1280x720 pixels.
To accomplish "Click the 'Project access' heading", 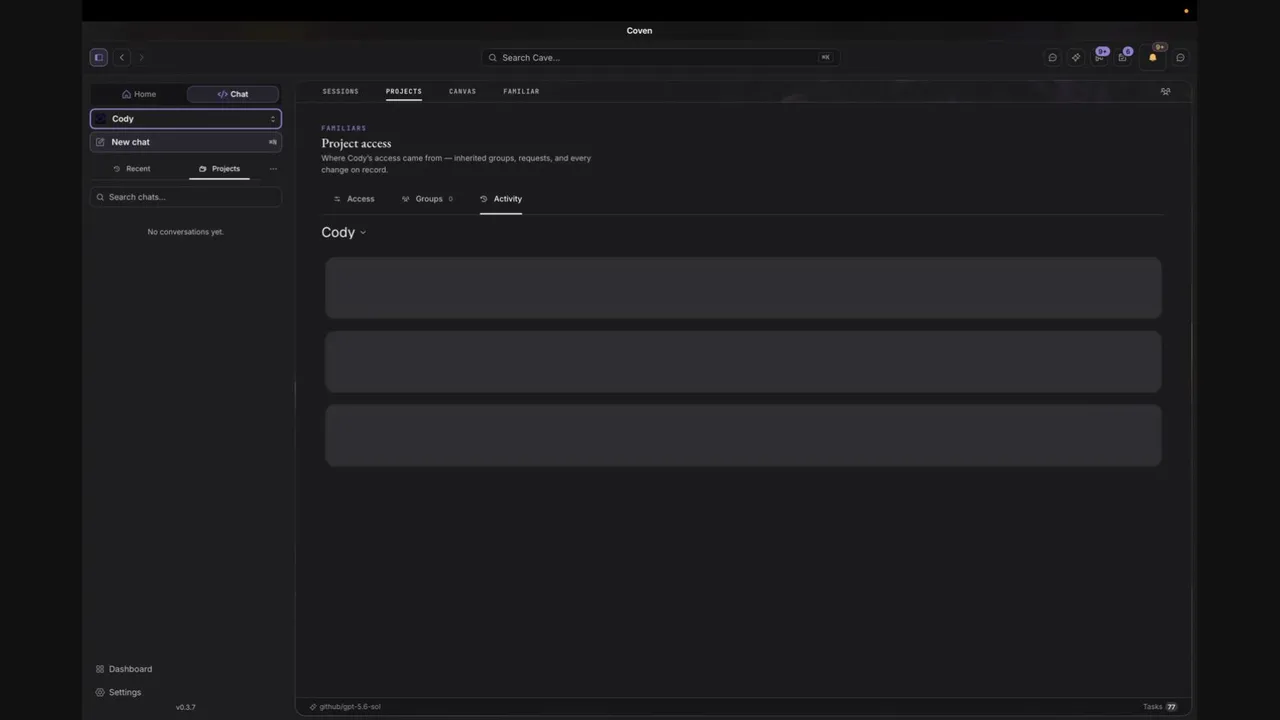I will click(x=356, y=143).
